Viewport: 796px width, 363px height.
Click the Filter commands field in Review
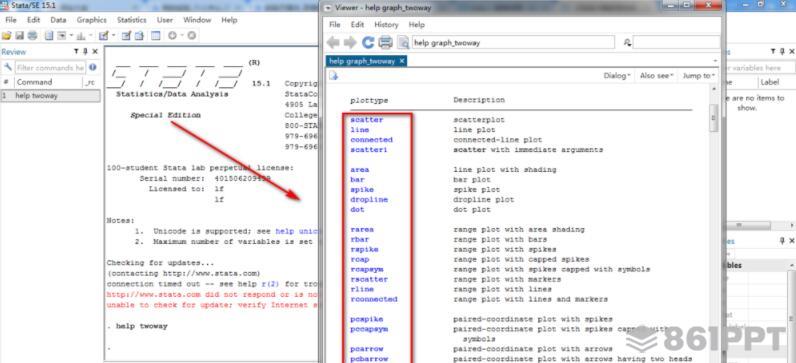tap(50, 68)
